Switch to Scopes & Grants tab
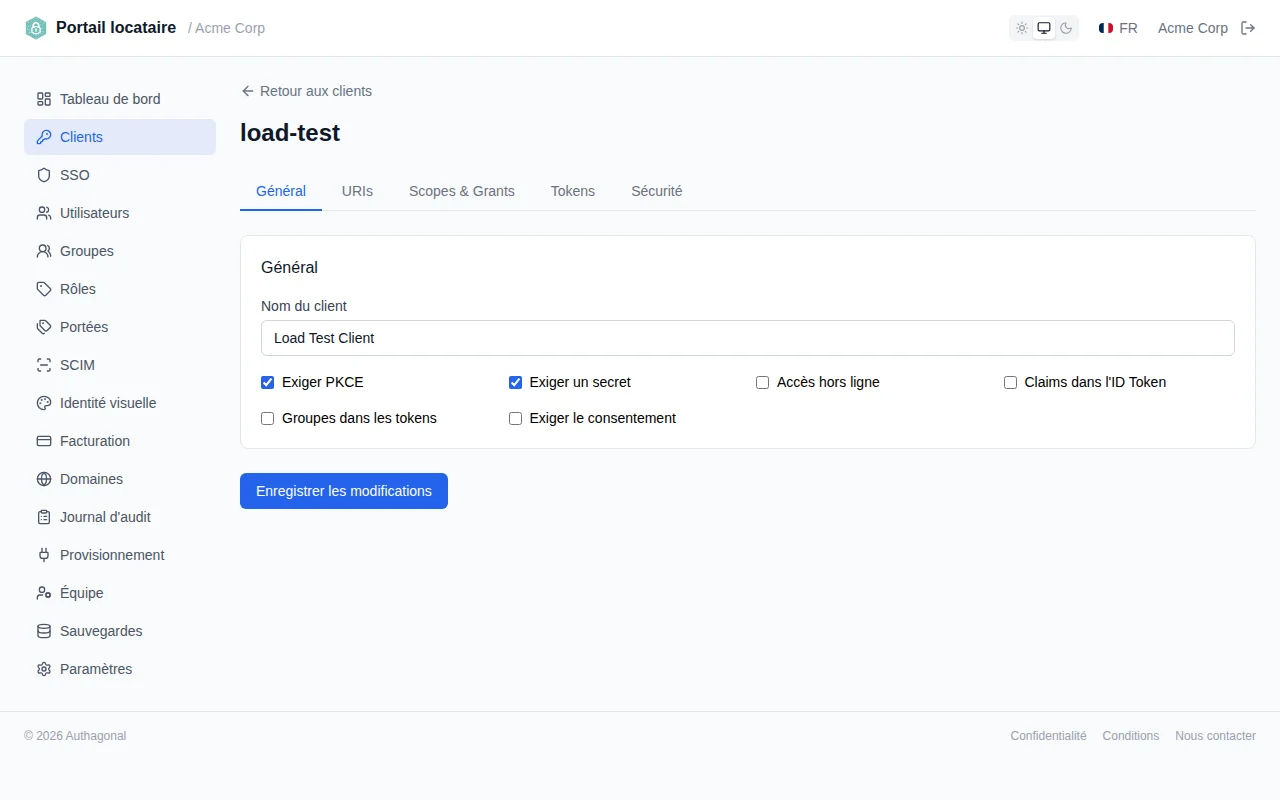The height and width of the screenshot is (800, 1280). pyautogui.click(x=462, y=191)
